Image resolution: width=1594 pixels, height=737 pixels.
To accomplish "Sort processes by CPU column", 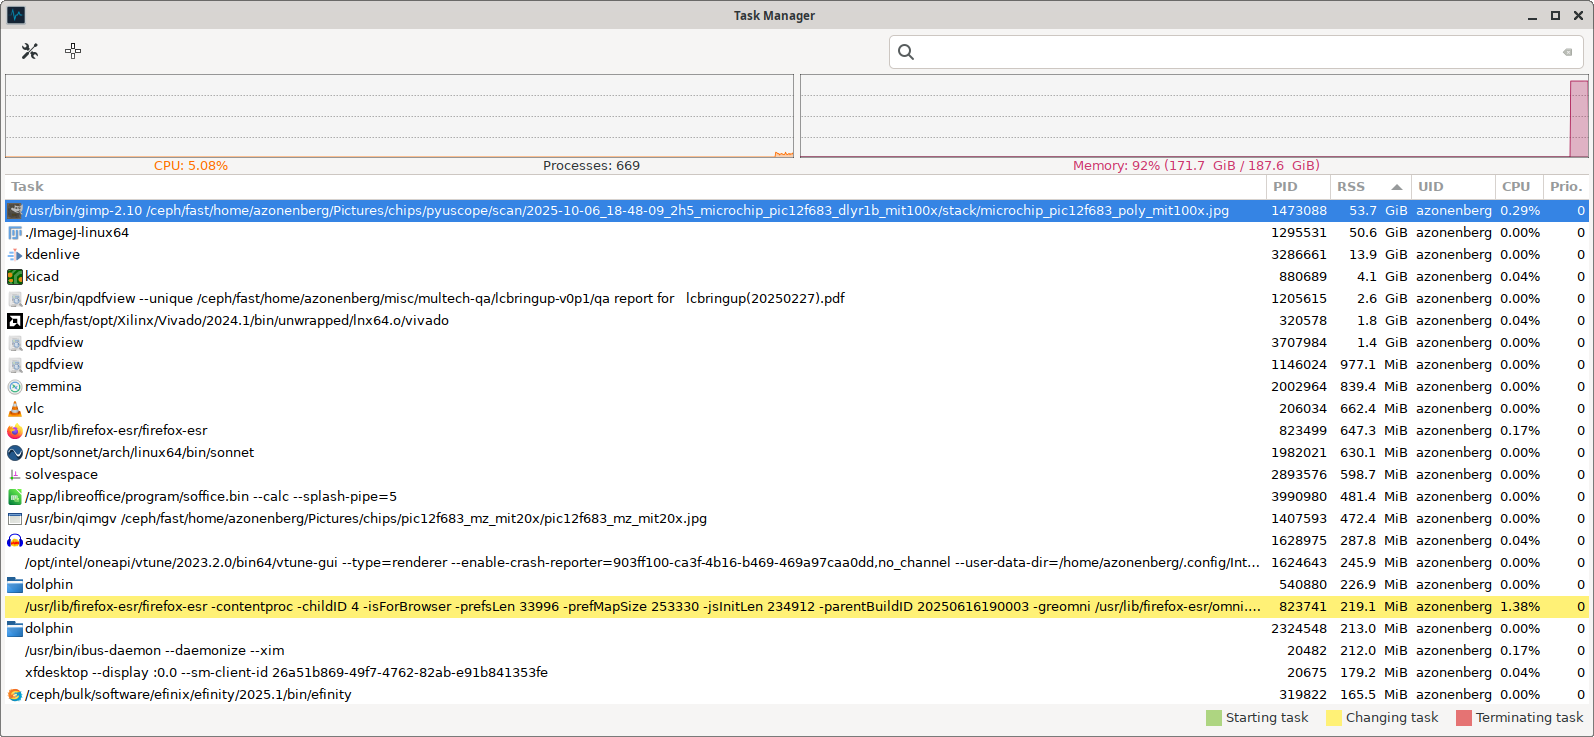I will click(x=1515, y=187).
